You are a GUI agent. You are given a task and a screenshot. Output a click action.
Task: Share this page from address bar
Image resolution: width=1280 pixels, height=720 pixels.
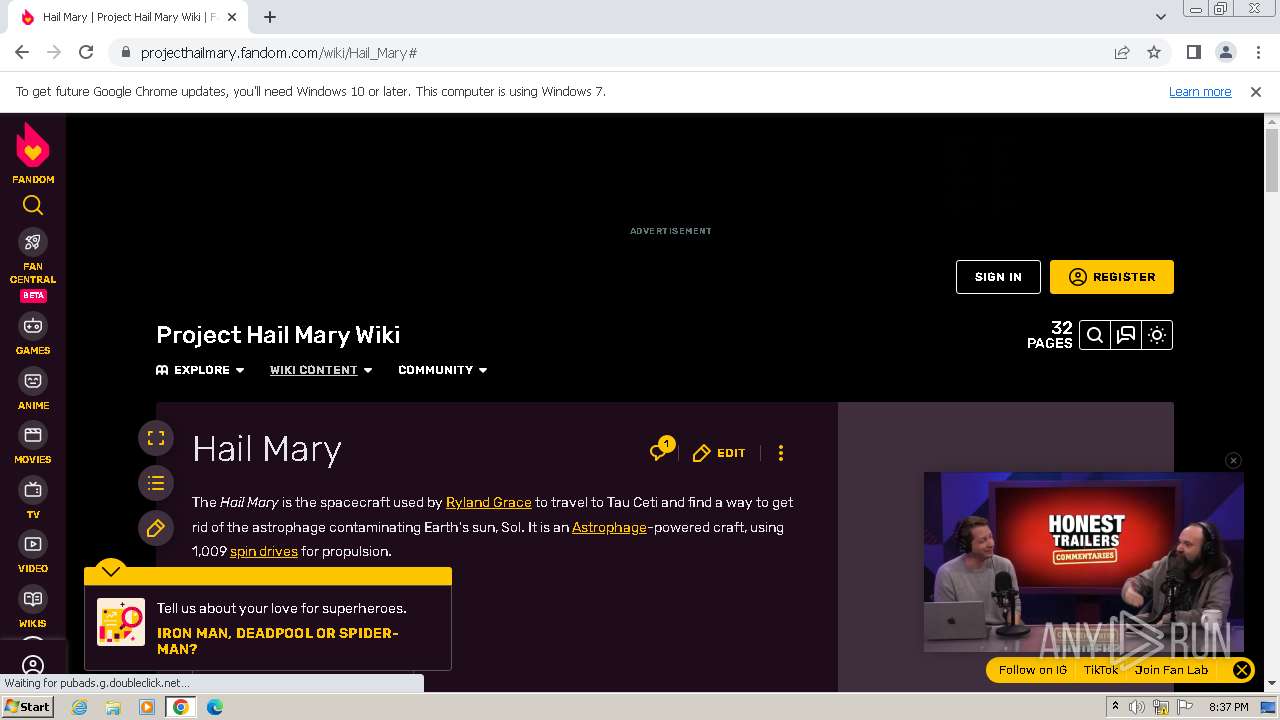tap(1122, 52)
